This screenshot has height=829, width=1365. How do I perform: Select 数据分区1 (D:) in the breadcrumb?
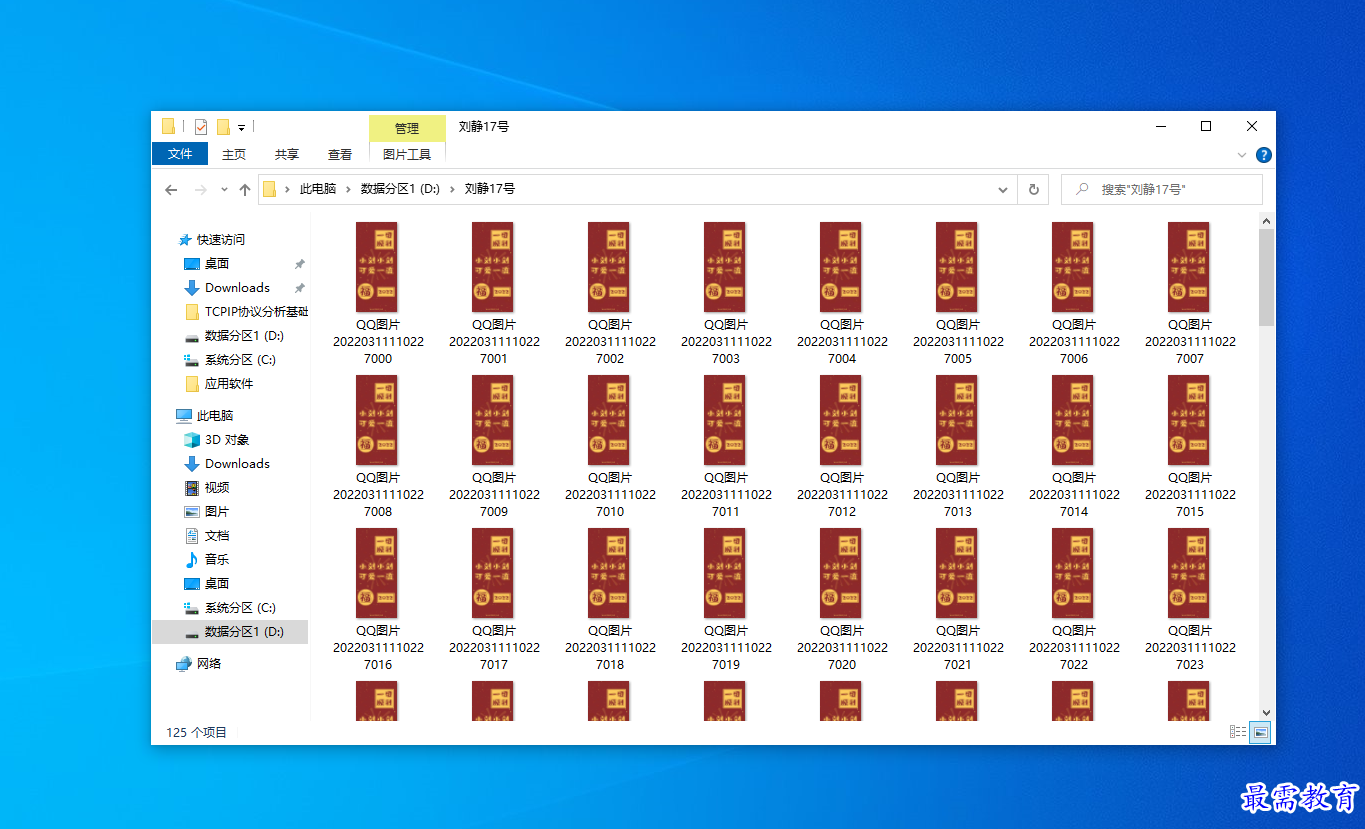(400, 189)
